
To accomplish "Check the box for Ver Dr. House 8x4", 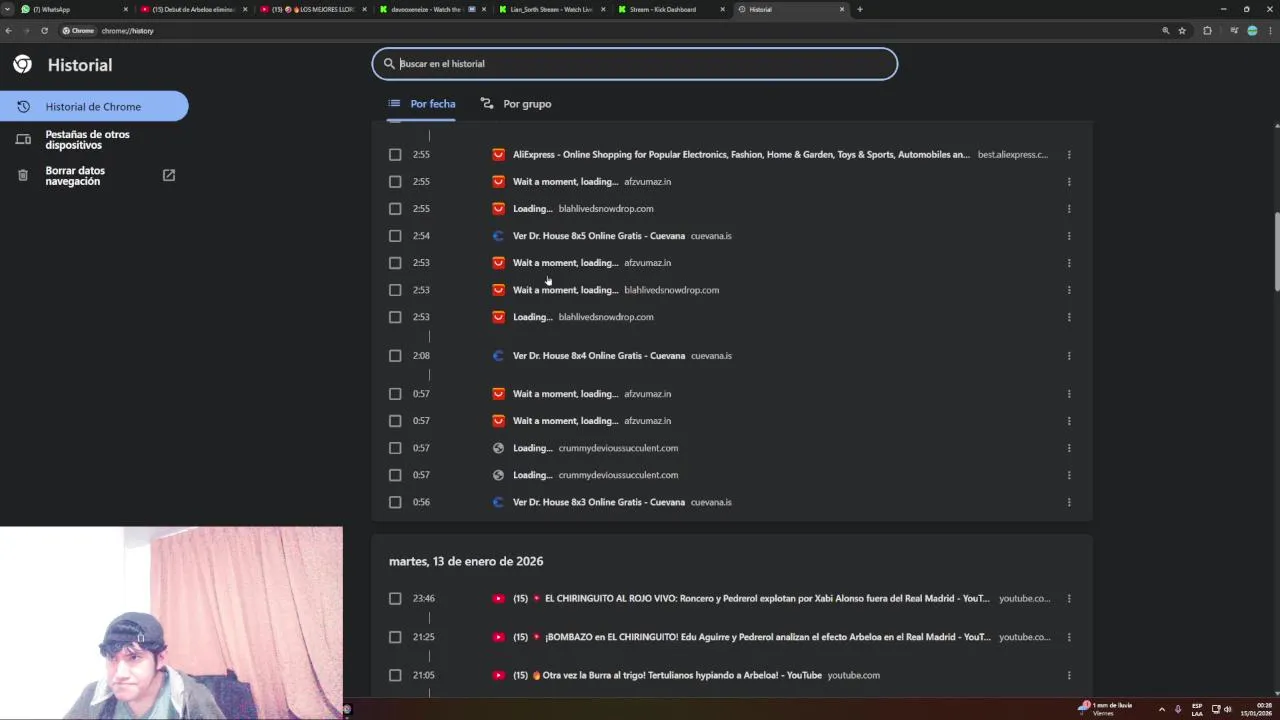I will coord(395,355).
